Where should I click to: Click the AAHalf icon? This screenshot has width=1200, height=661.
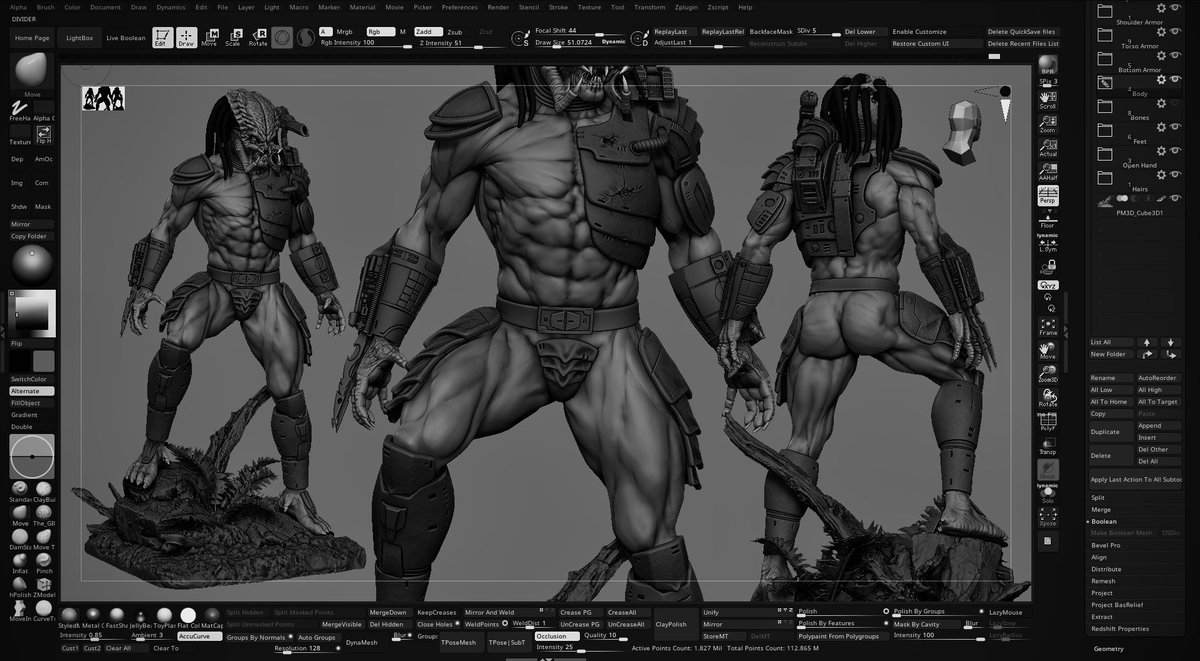coord(1048,171)
